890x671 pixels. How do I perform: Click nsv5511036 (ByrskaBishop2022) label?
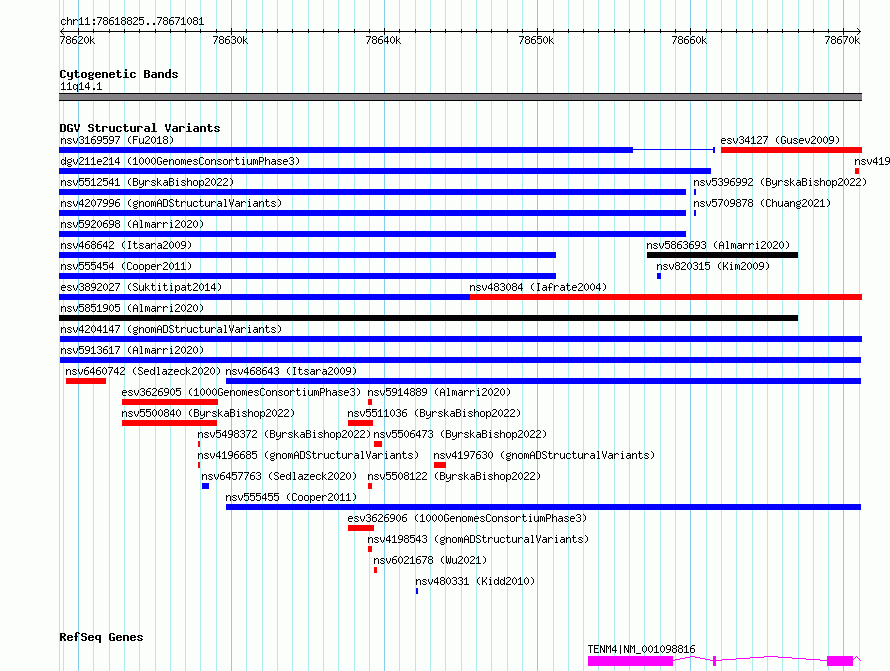coord(434,413)
